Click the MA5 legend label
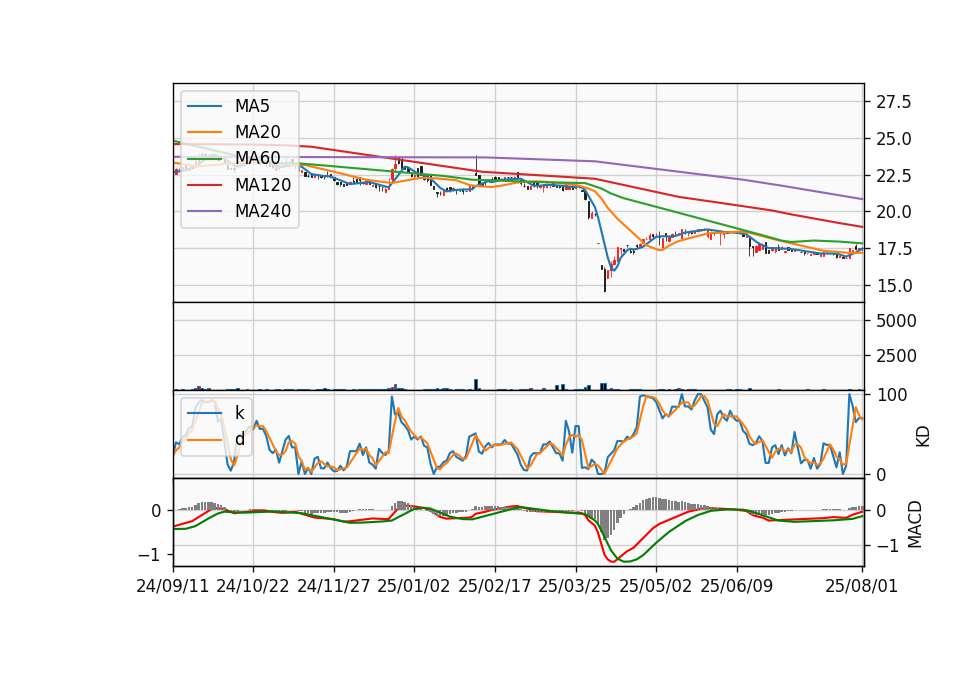This screenshot has width=960, height=690. [252, 106]
